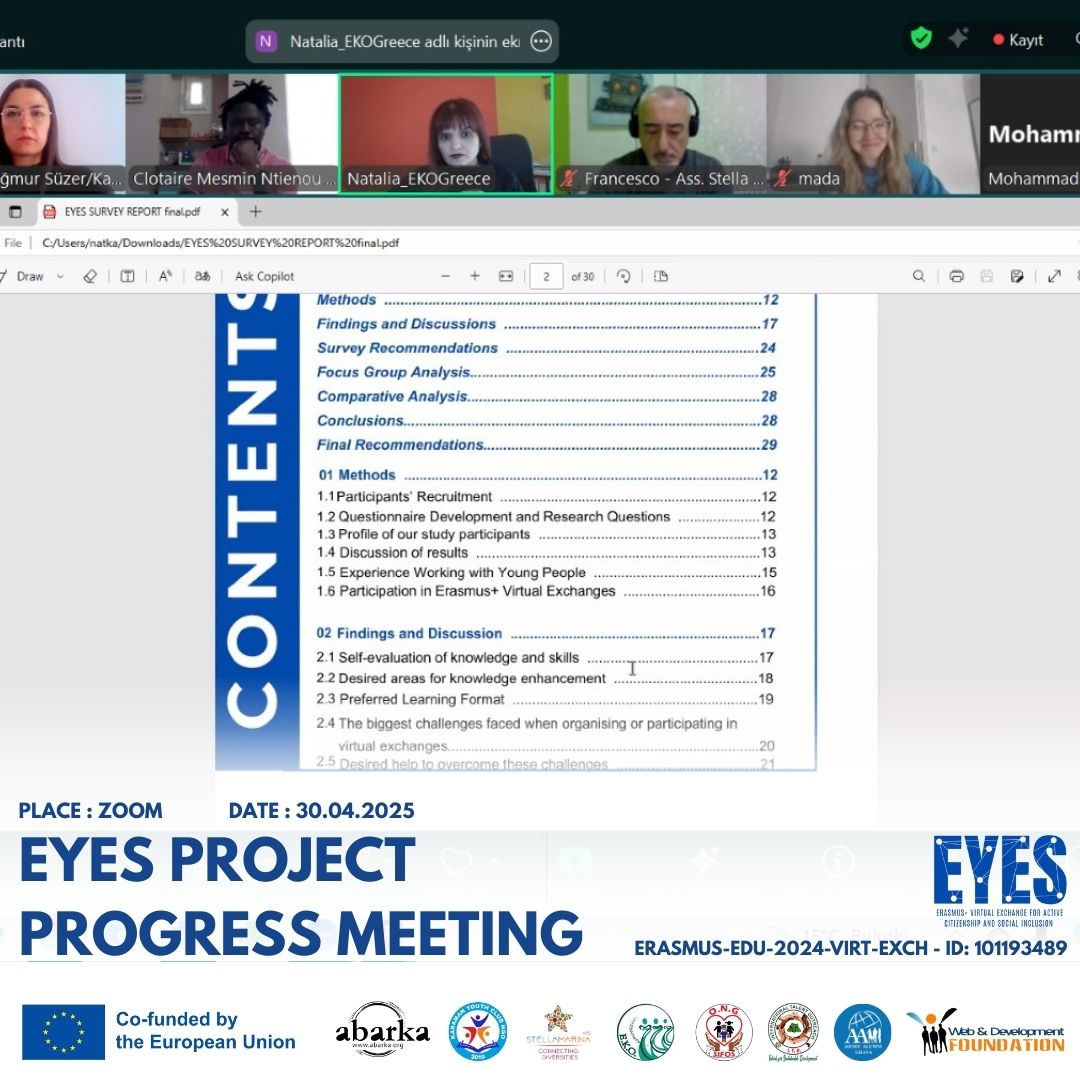Click '1.5 Experience Working with Young People'
The image size is (1080, 1080).
547,572
